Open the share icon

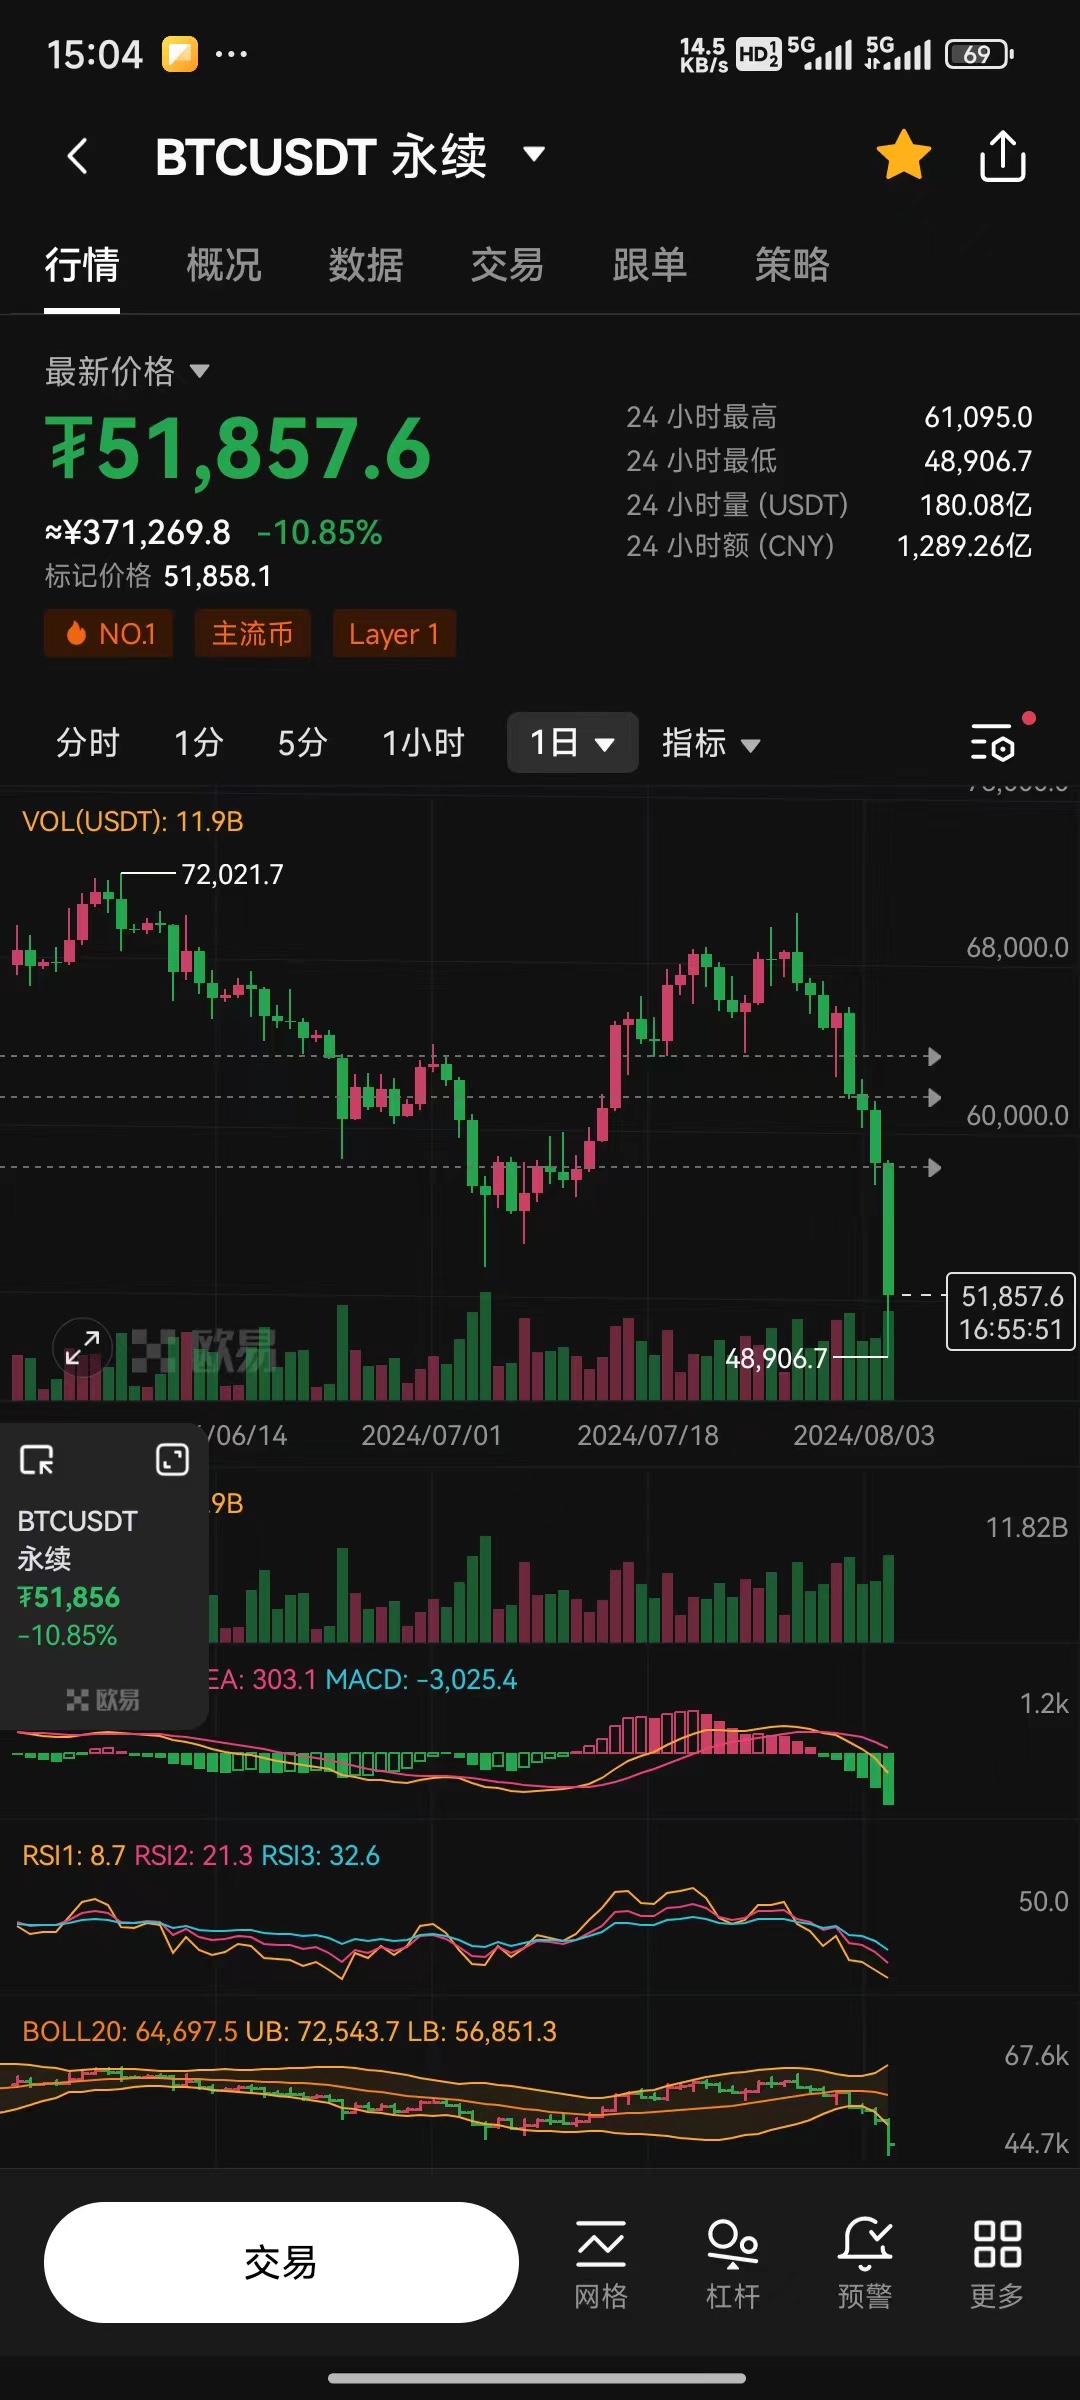tap(1002, 156)
